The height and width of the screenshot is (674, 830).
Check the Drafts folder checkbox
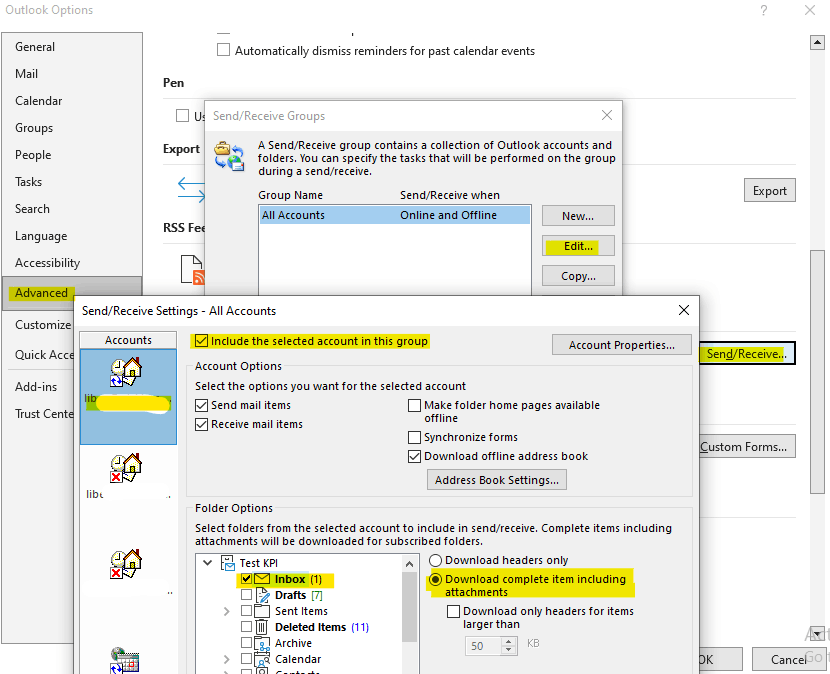coord(246,595)
